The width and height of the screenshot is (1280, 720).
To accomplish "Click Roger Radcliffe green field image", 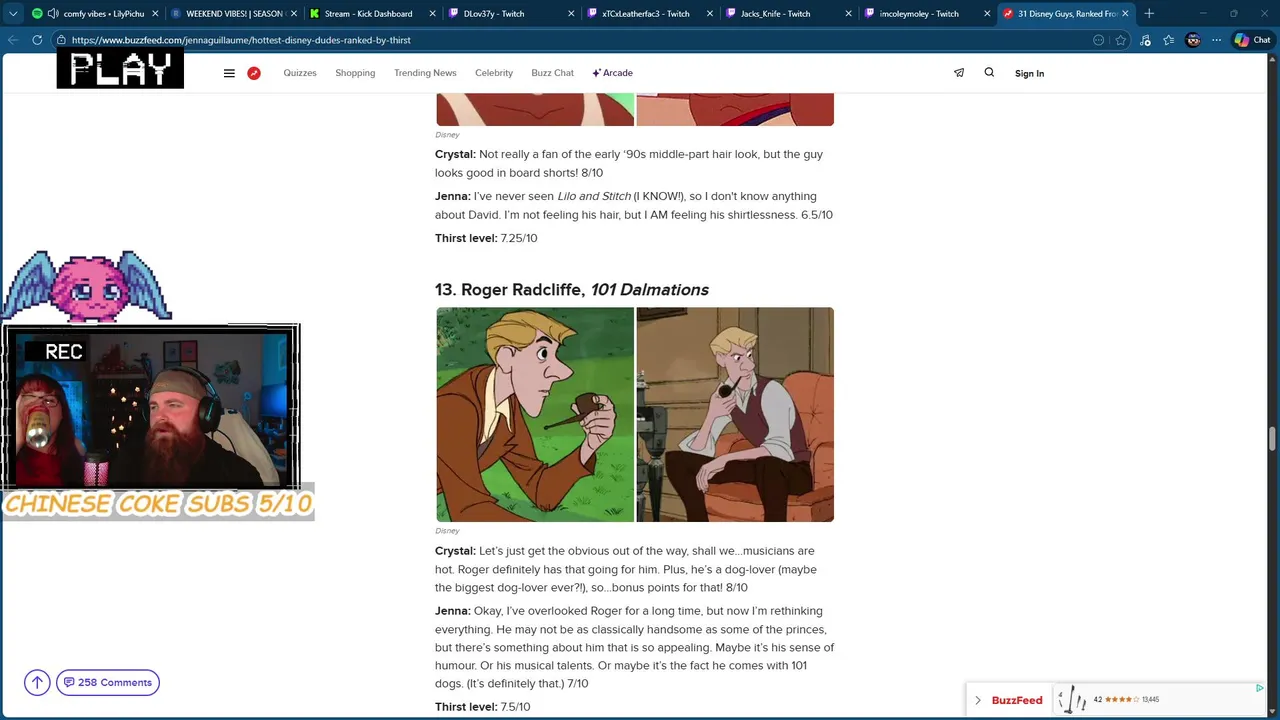I will pyautogui.click(x=535, y=414).
